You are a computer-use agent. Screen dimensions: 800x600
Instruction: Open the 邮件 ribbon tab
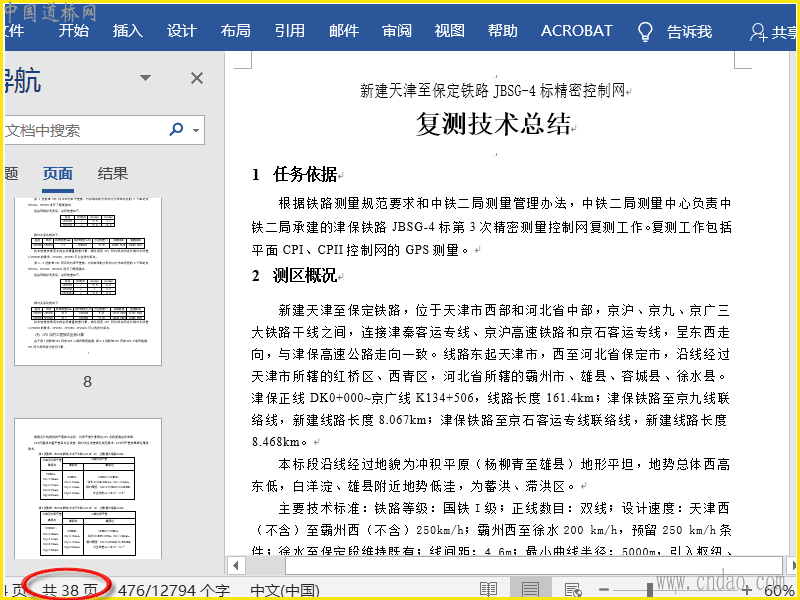click(x=343, y=31)
